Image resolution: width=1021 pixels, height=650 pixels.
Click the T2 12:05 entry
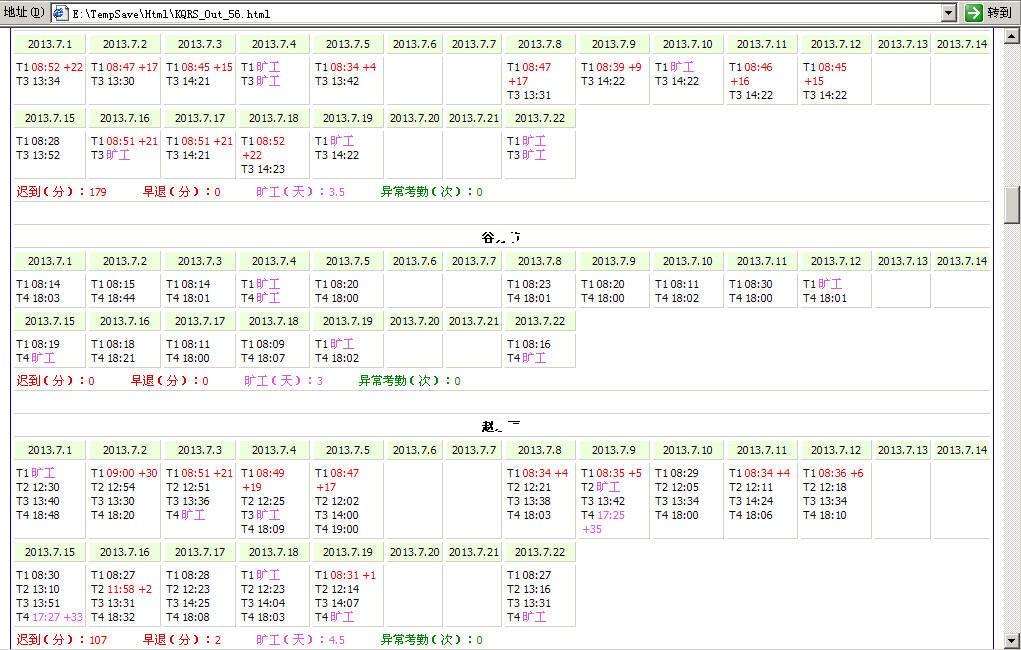coord(677,488)
